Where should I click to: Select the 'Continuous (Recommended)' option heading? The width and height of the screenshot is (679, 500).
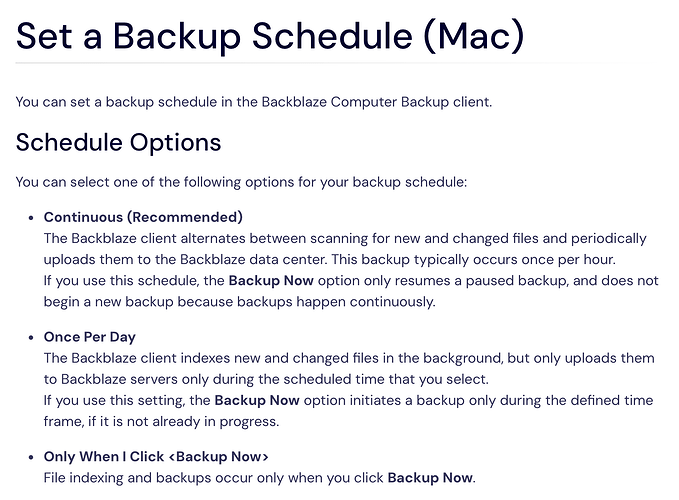pyautogui.click(x=143, y=217)
